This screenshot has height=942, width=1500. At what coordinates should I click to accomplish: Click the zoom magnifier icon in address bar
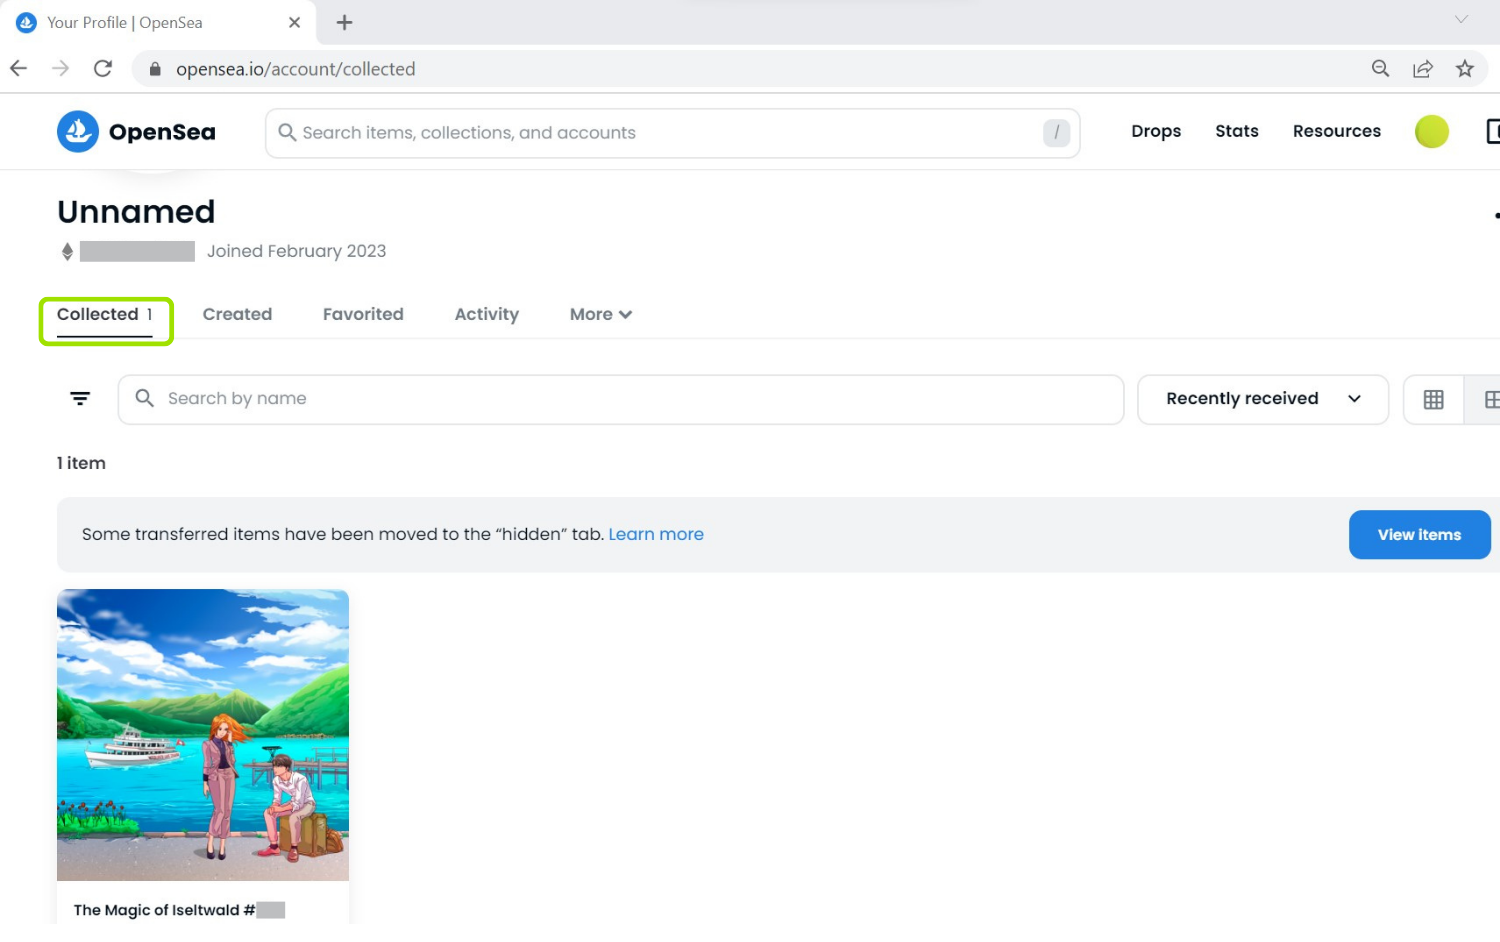pyautogui.click(x=1380, y=68)
